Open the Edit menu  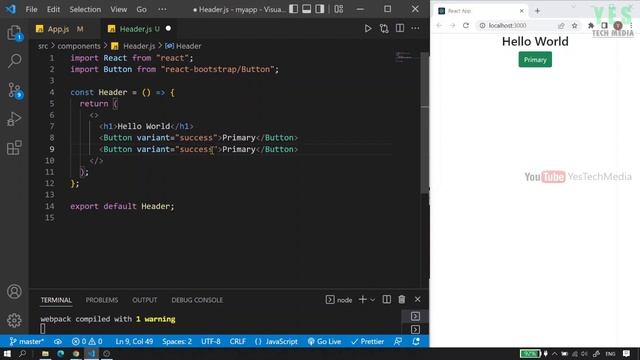(x=53, y=9)
